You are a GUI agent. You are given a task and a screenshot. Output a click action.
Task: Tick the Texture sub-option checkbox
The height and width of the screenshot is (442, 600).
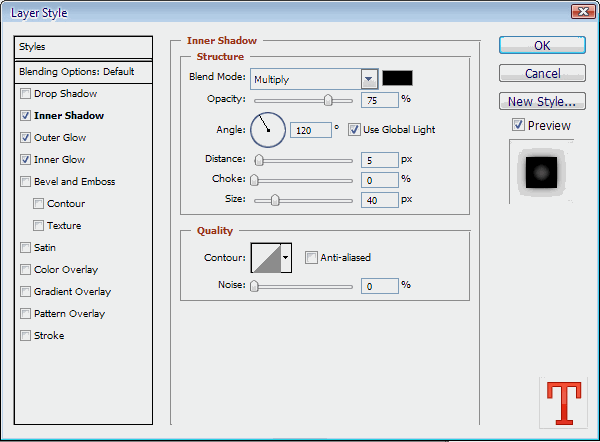[38, 225]
